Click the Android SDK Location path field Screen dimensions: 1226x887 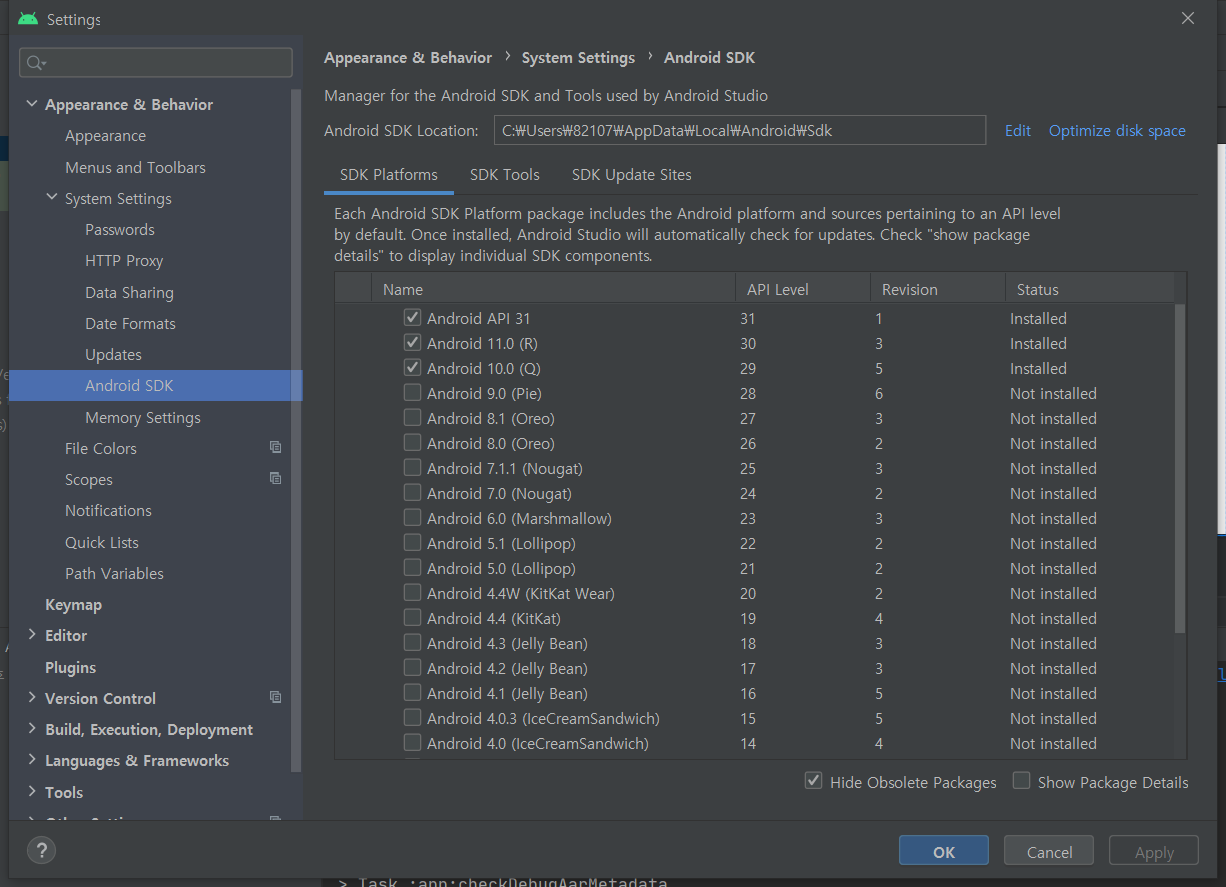(x=740, y=130)
